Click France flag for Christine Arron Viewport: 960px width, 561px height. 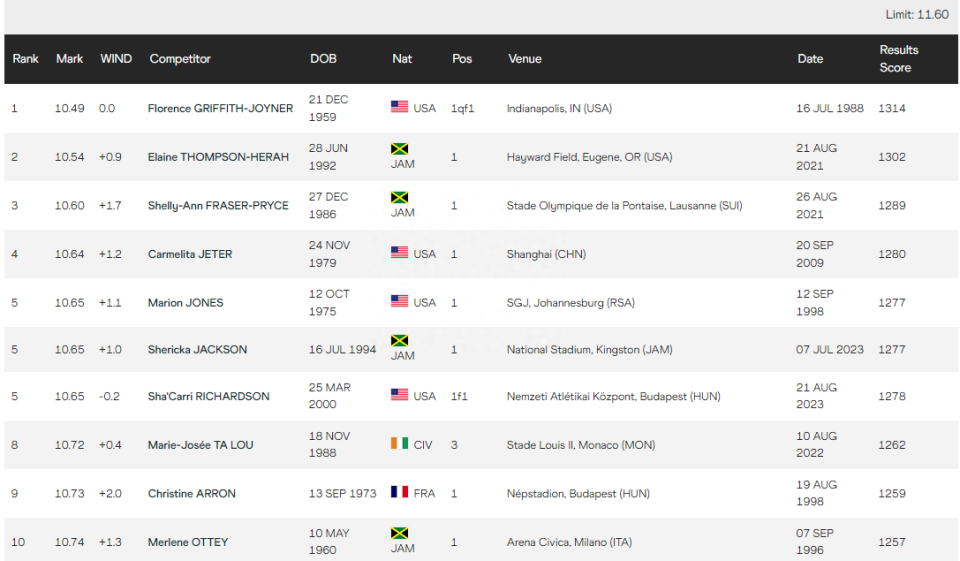[399, 492]
